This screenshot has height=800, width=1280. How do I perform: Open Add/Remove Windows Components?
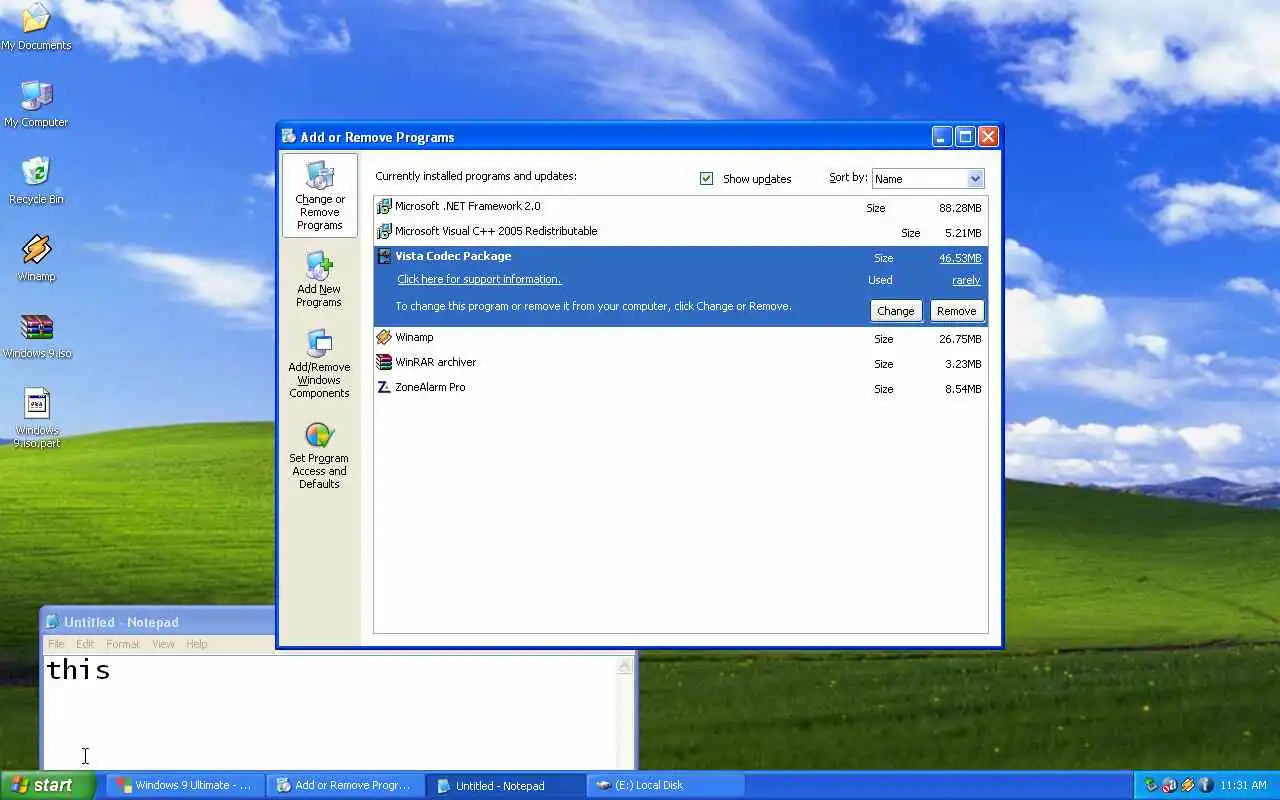[x=319, y=364]
